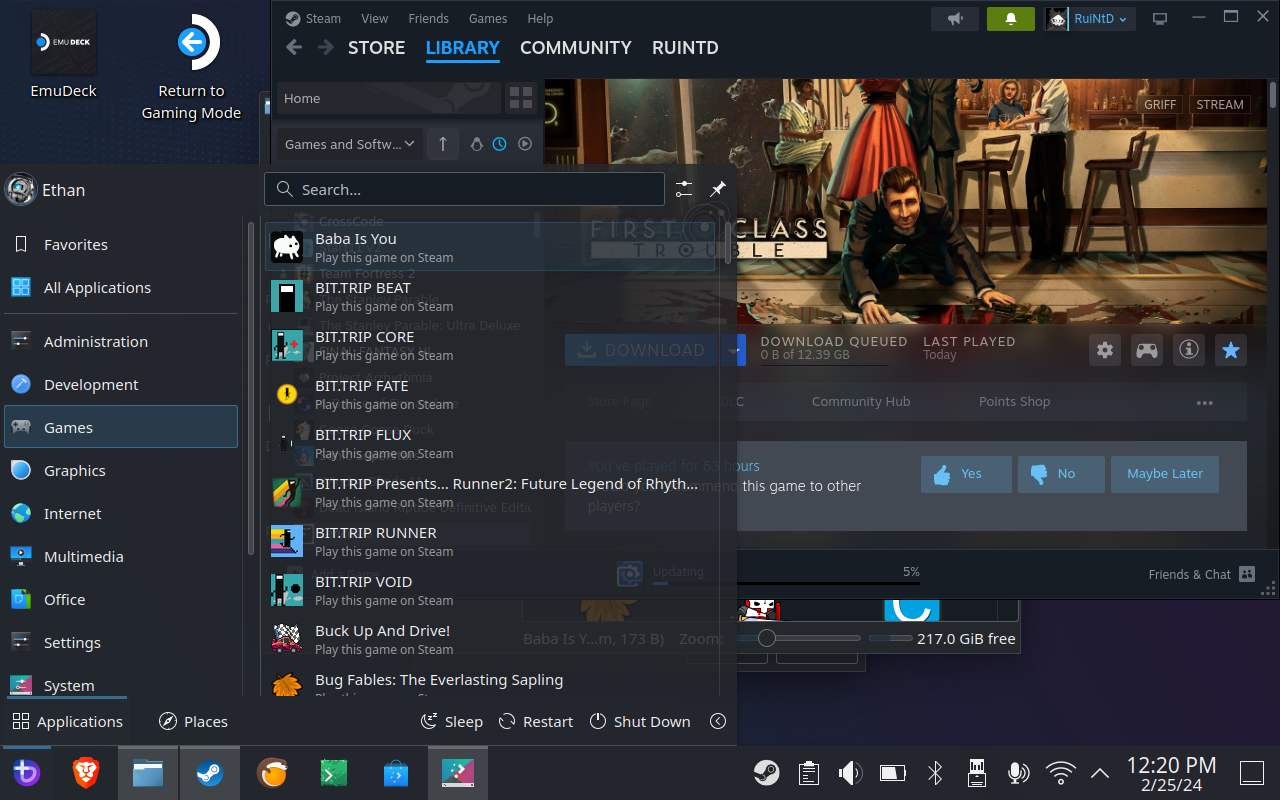
Task: Put the system to Sleep
Action: tap(452, 721)
